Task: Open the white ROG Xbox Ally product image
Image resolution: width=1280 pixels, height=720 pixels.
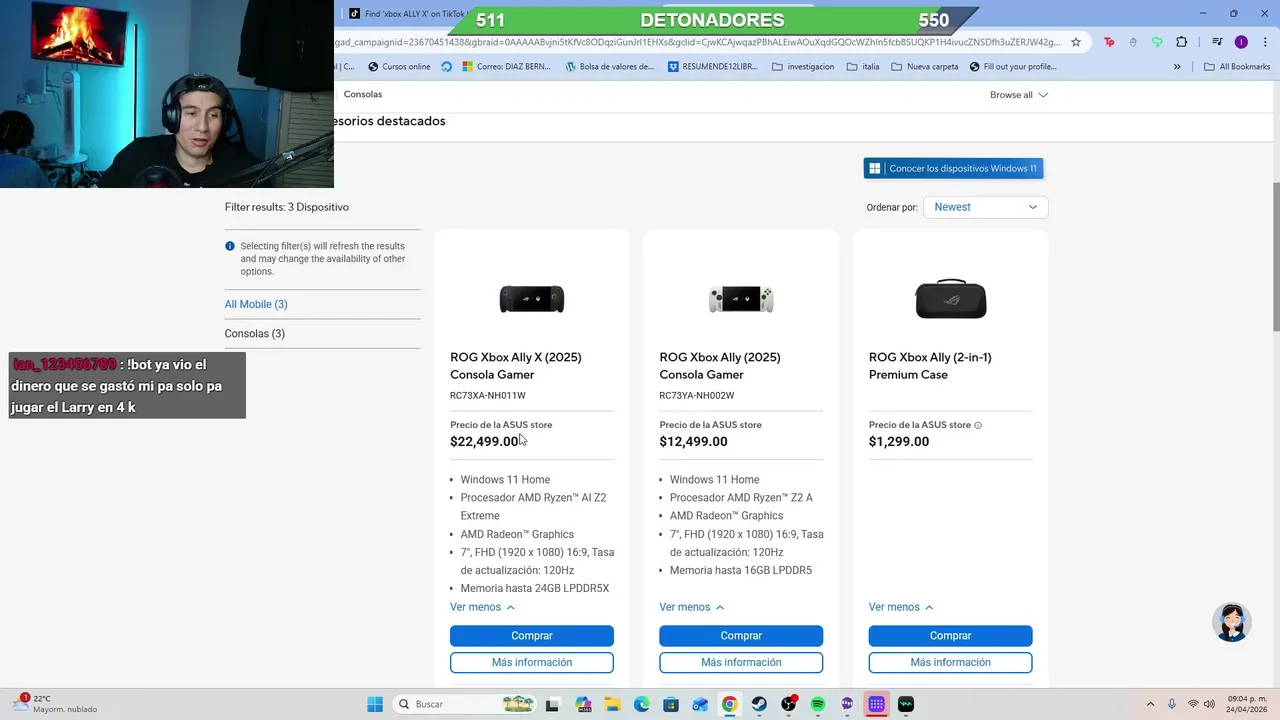Action: pyautogui.click(x=741, y=299)
